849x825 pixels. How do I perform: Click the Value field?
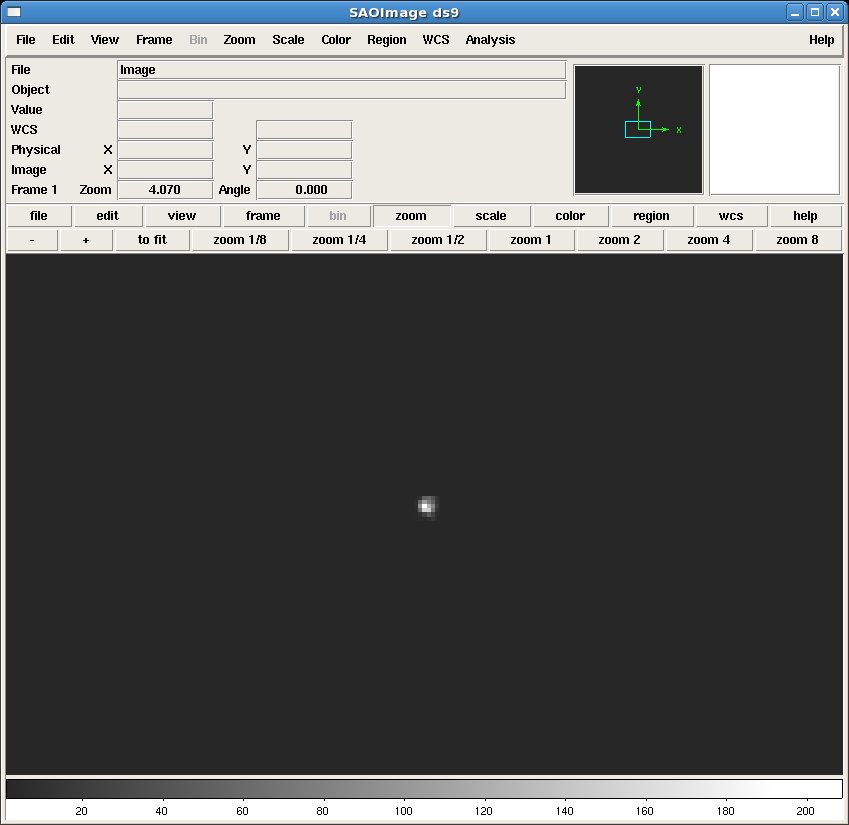pos(165,110)
